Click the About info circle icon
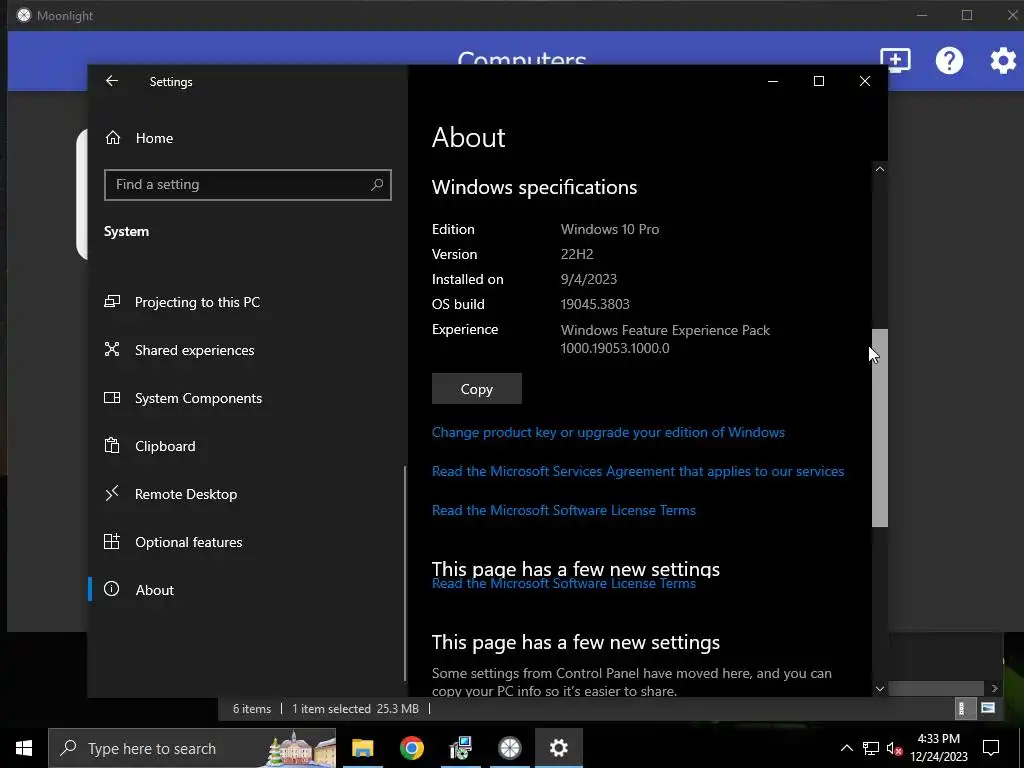The height and width of the screenshot is (768, 1024). (112, 589)
